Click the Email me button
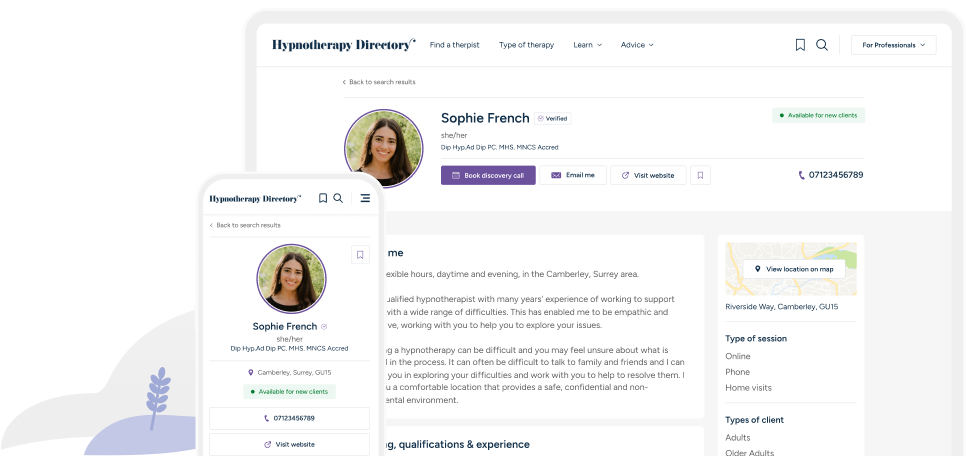This screenshot has width=966, height=456. 573,175
